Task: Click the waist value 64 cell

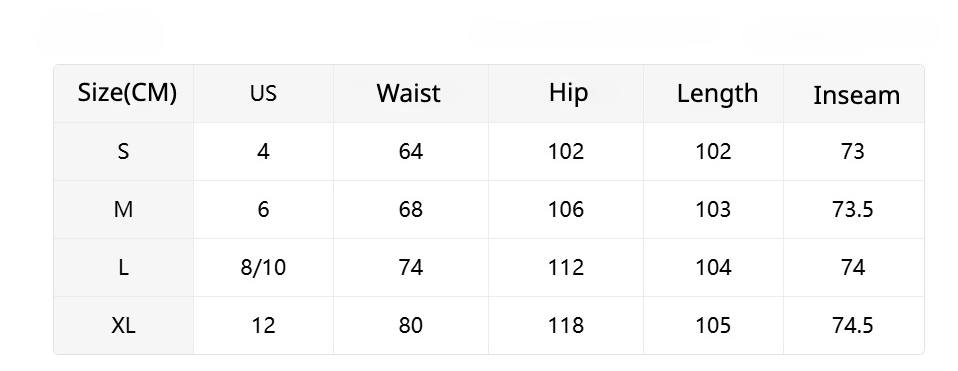Action: click(411, 151)
